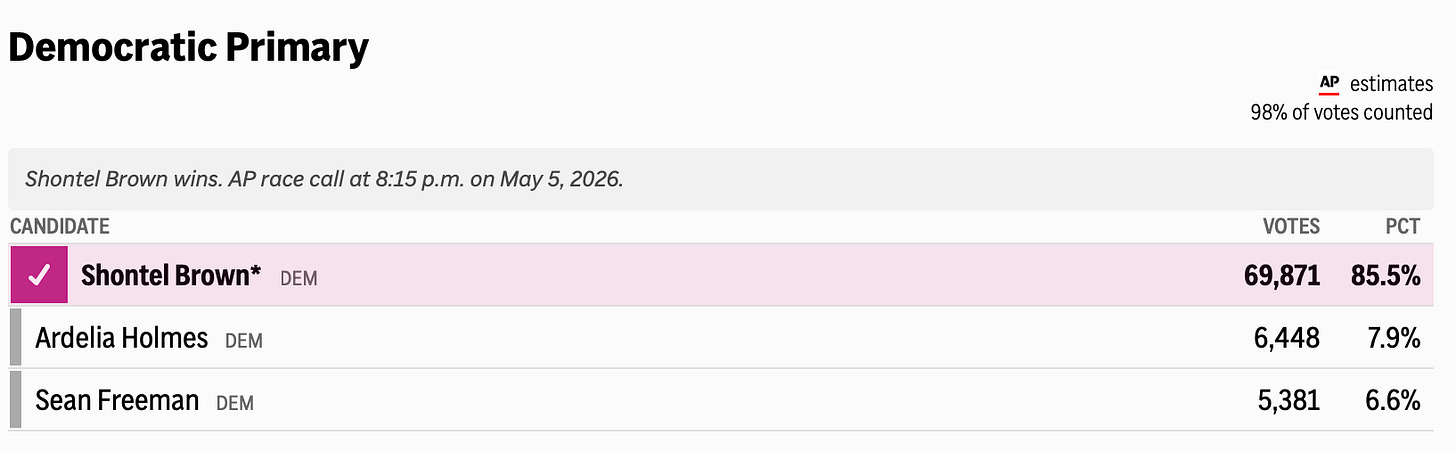Click the gray bar beside Ardelia Holmes
Viewport: 1456px width, 453px height.
coord(15,337)
